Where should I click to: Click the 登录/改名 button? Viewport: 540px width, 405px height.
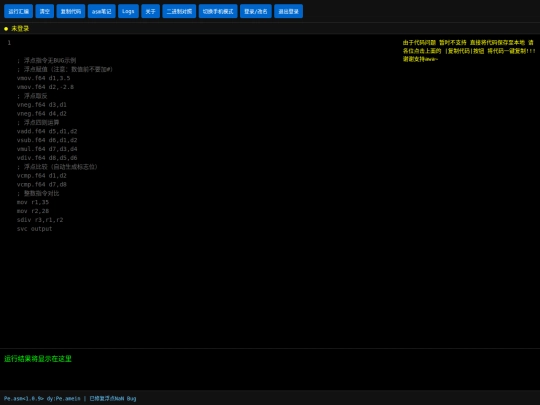(x=256, y=11)
